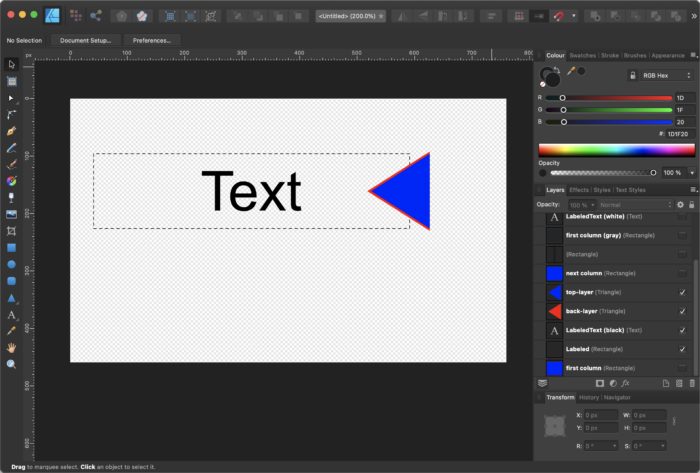This screenshot has width=700, height=473.
Task: Click the Preferences... button
Action: click(152, 41)
